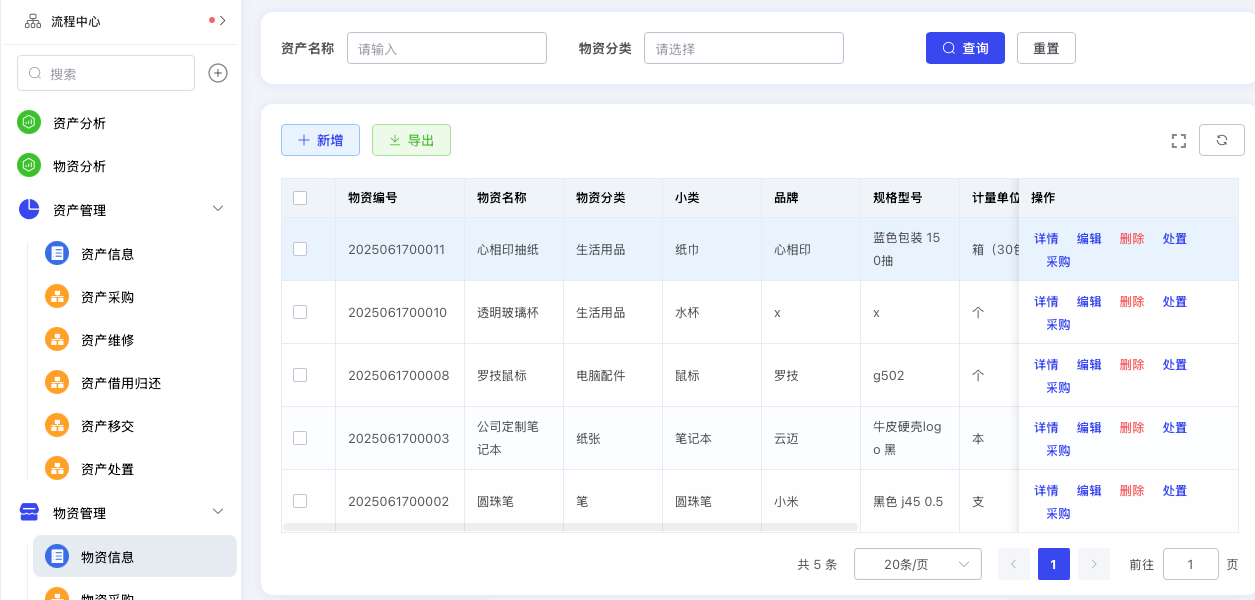Collapse the 资产管理 menu group chevron
Image resolution: width=1255 pixels, height=600 pixels.
[218, 209]
